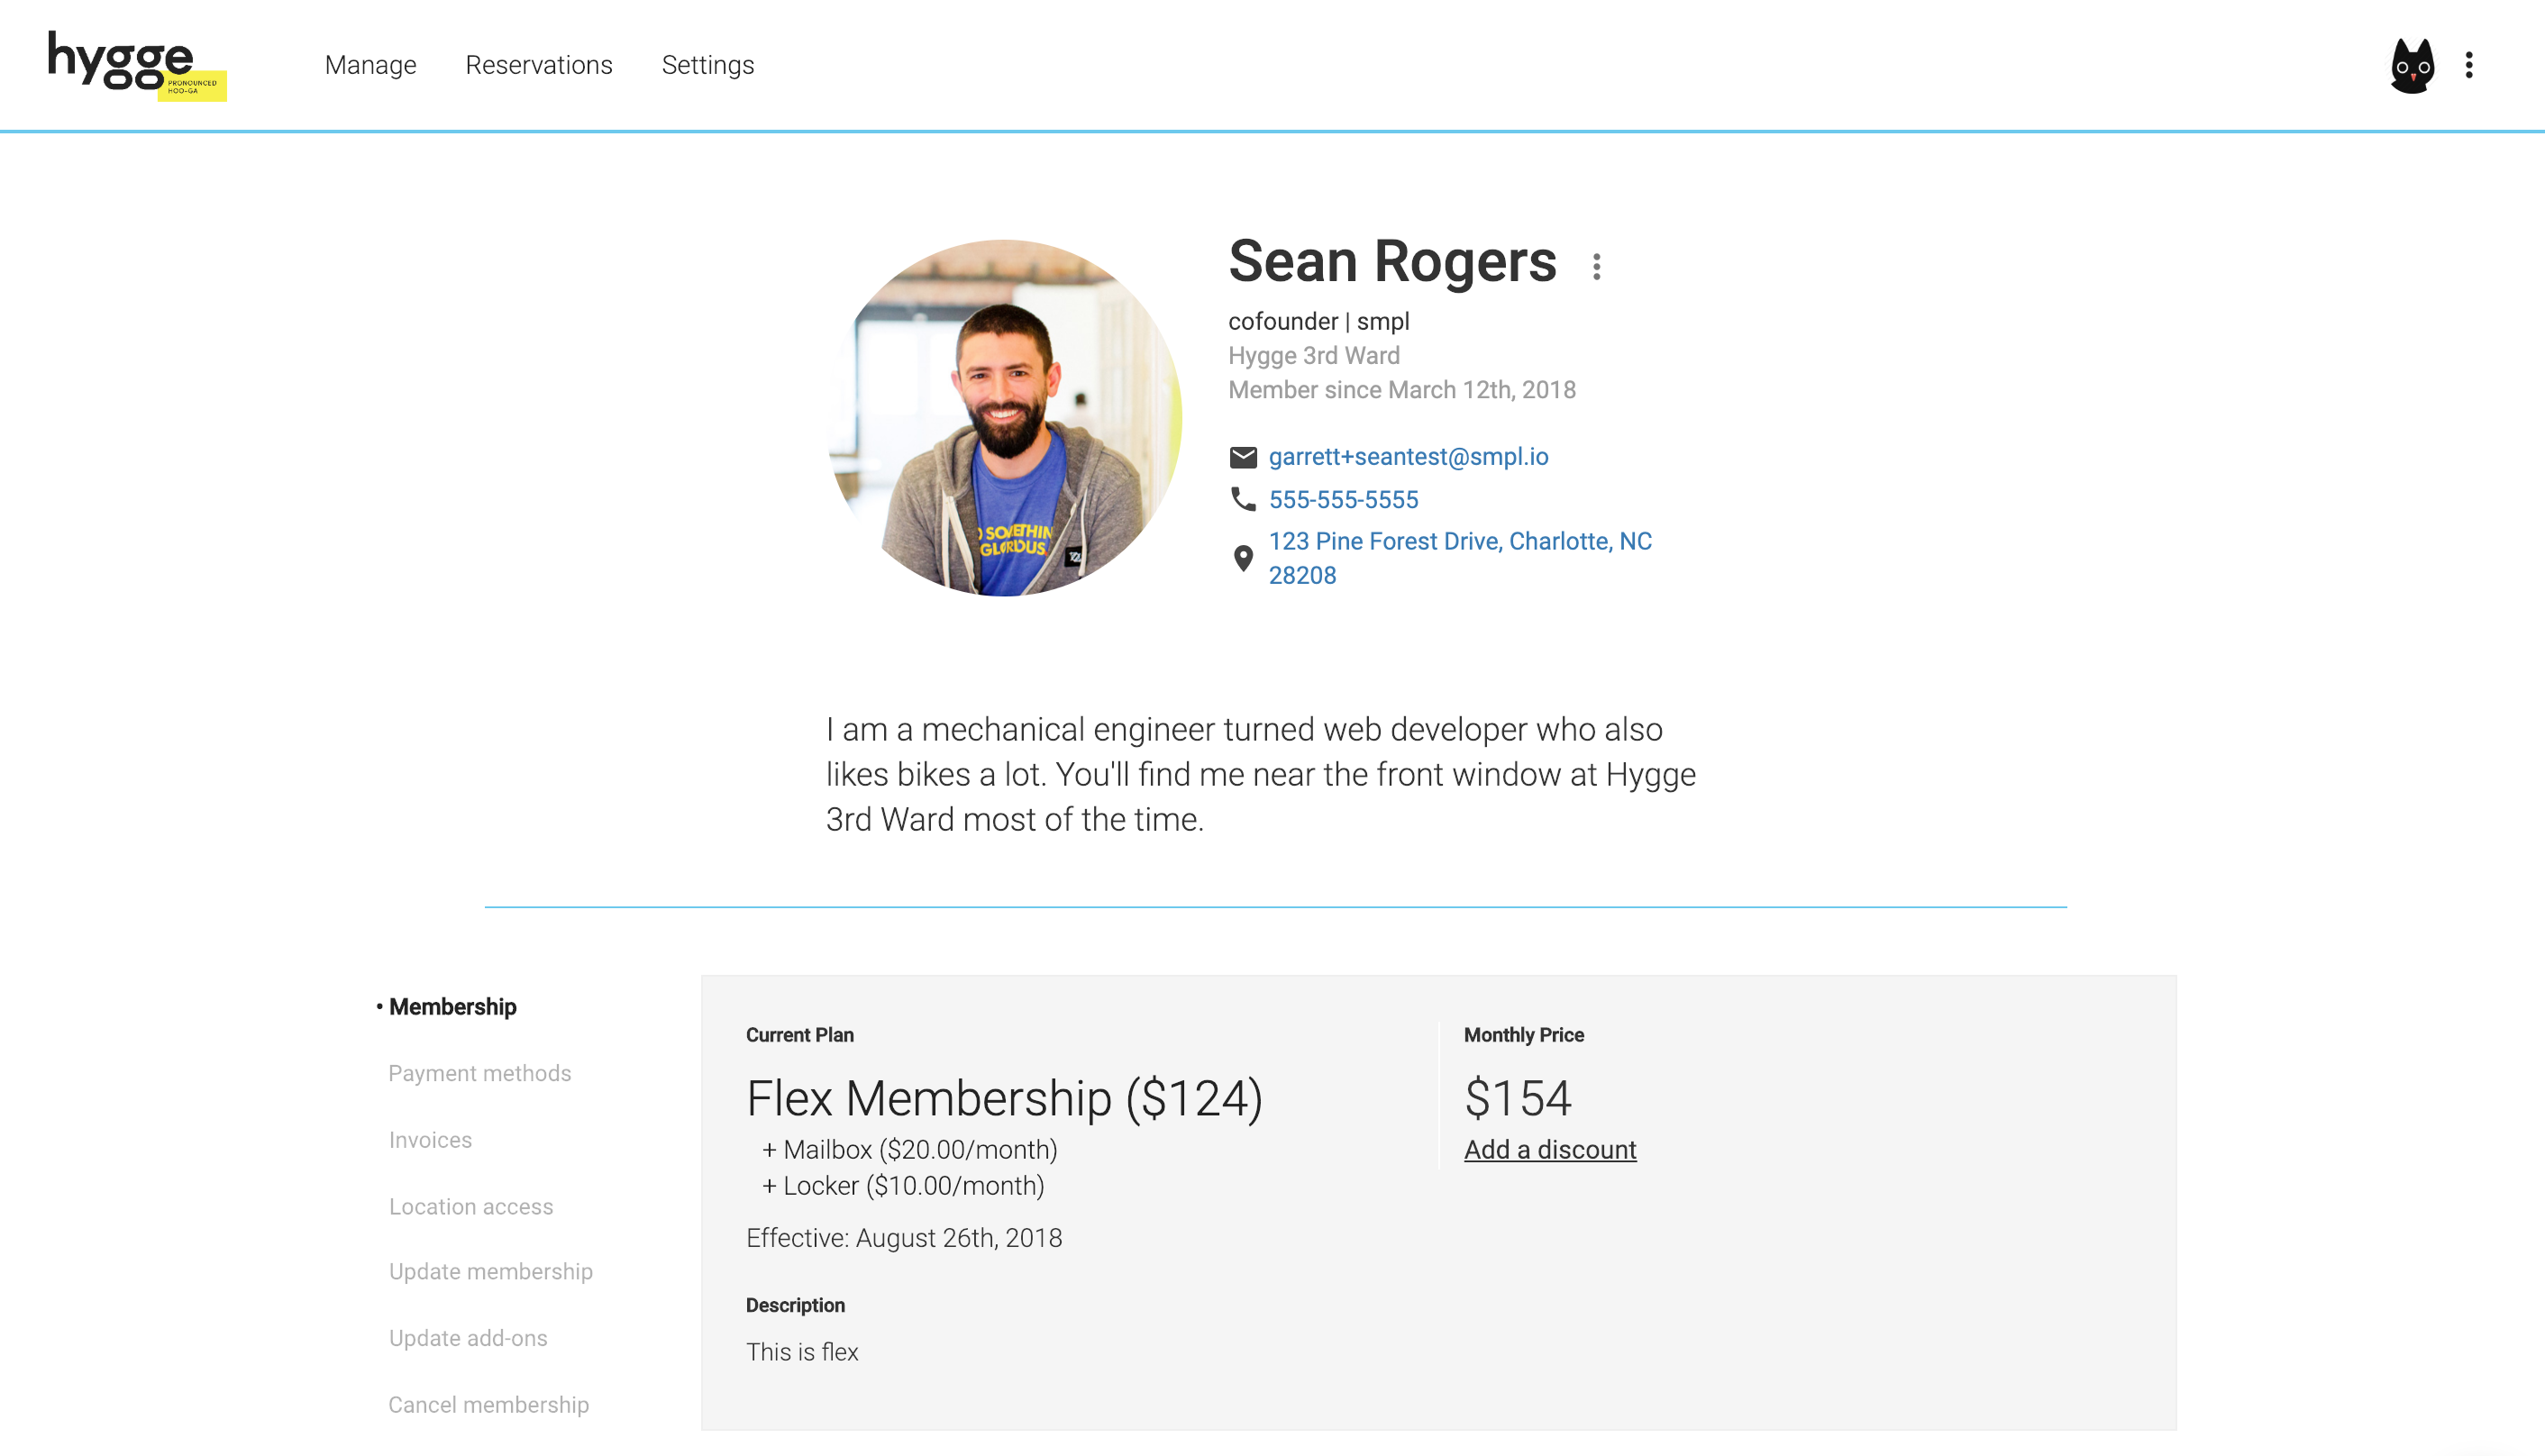Open Settings in the top navigation

707,65
